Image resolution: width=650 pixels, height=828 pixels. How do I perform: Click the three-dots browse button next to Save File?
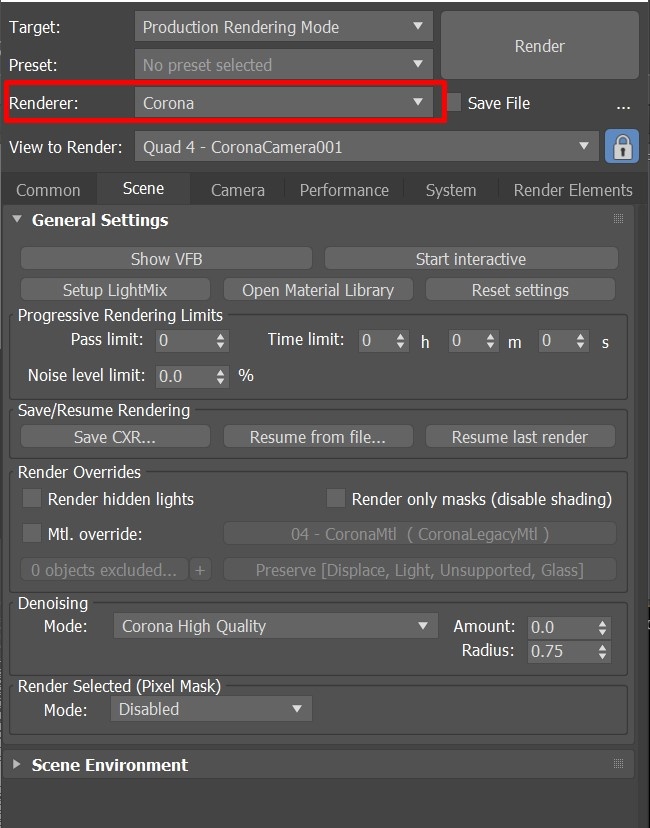pyautogui.click(x=623, y=105)
